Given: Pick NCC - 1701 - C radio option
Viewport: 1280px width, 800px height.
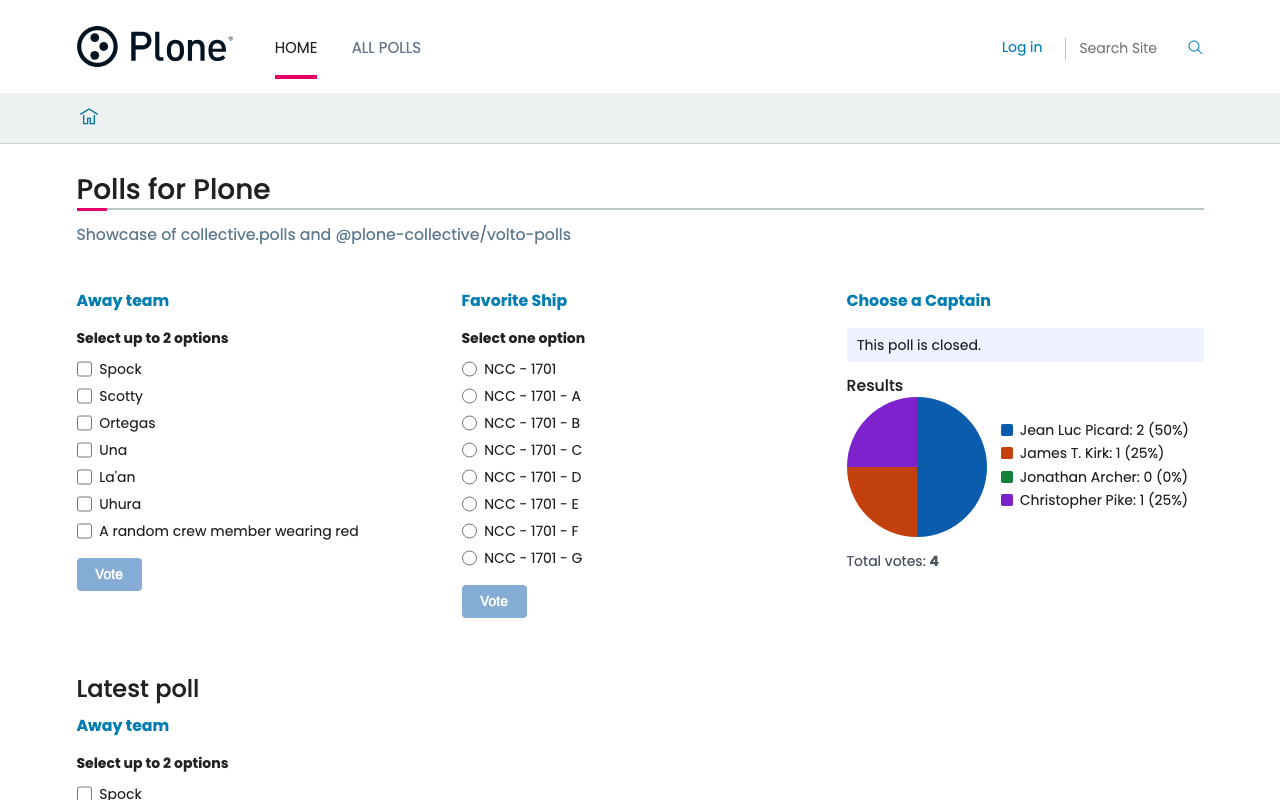Looking at the screenshot, I should [x=470, y=450].
